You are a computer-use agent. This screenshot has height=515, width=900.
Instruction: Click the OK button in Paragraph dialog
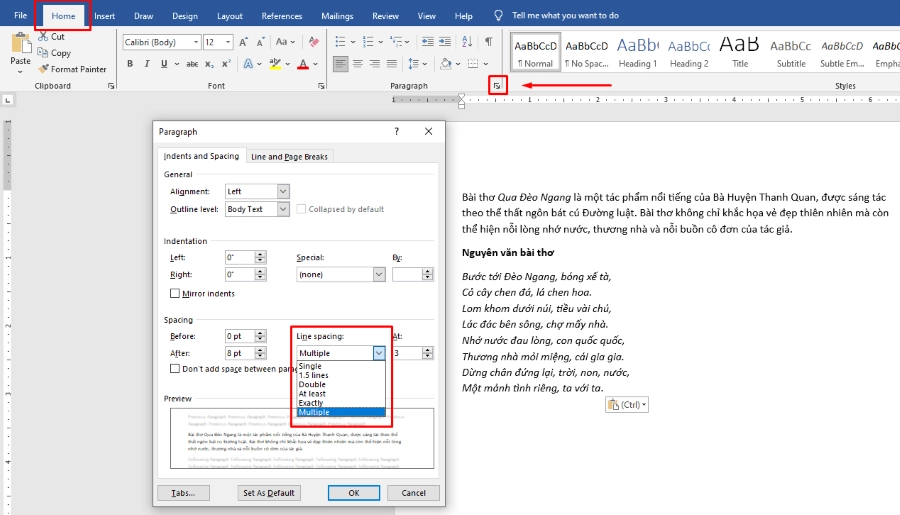[354, 493]
